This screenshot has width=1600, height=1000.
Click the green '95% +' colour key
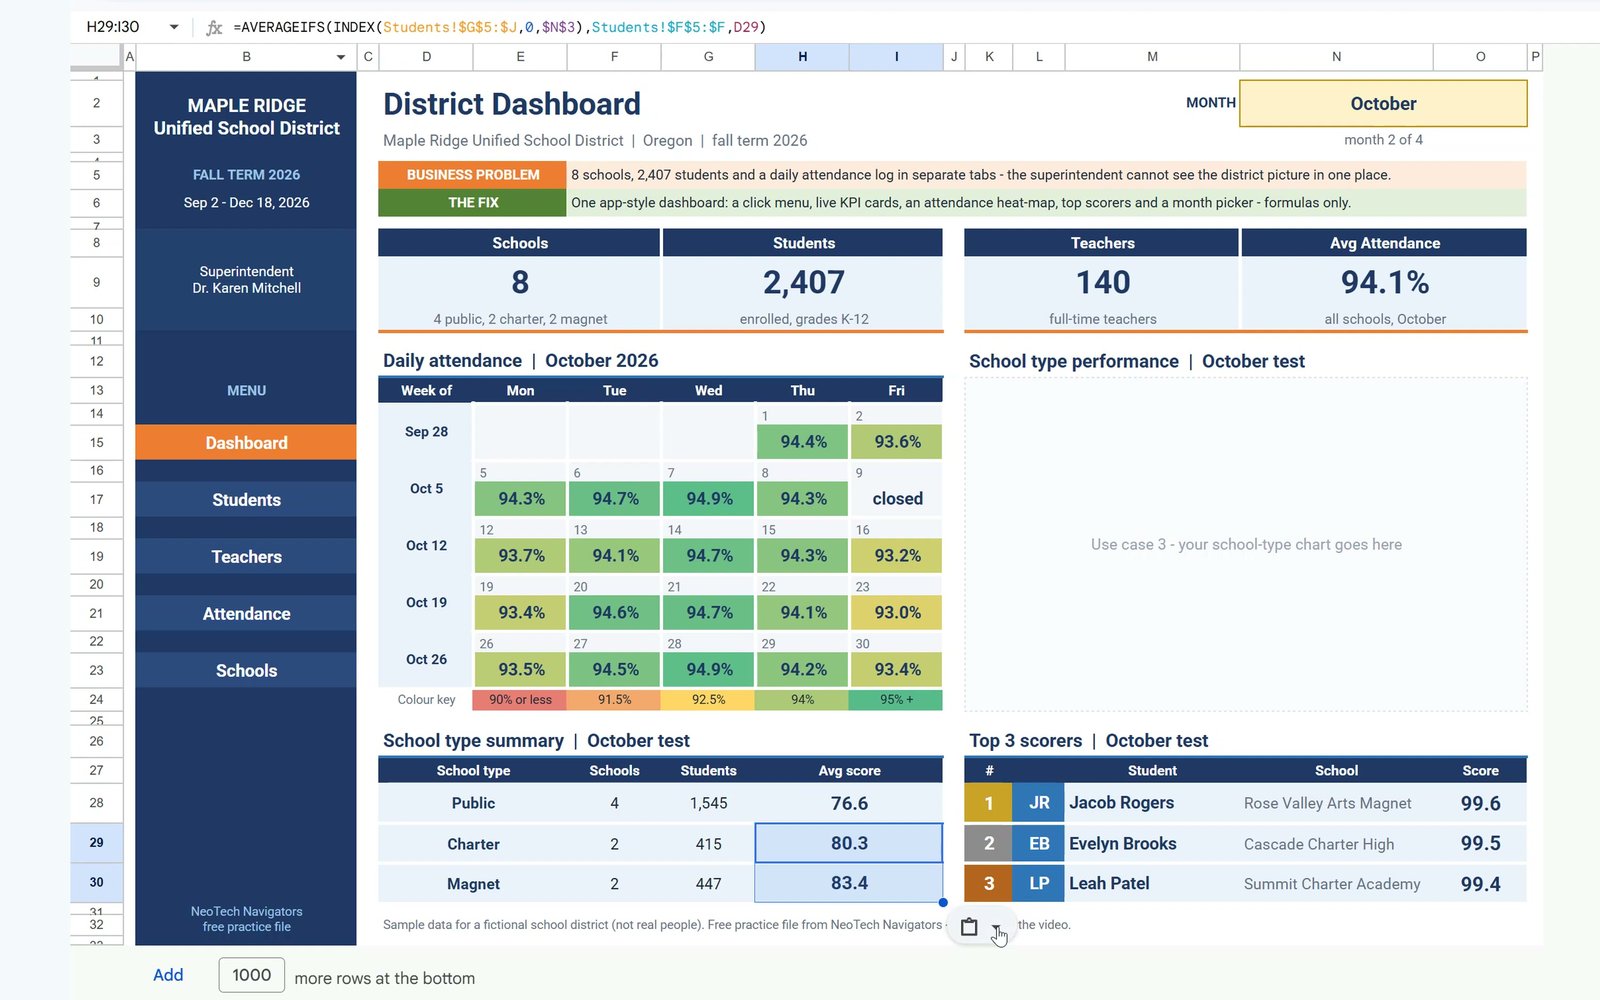[896, 700]
